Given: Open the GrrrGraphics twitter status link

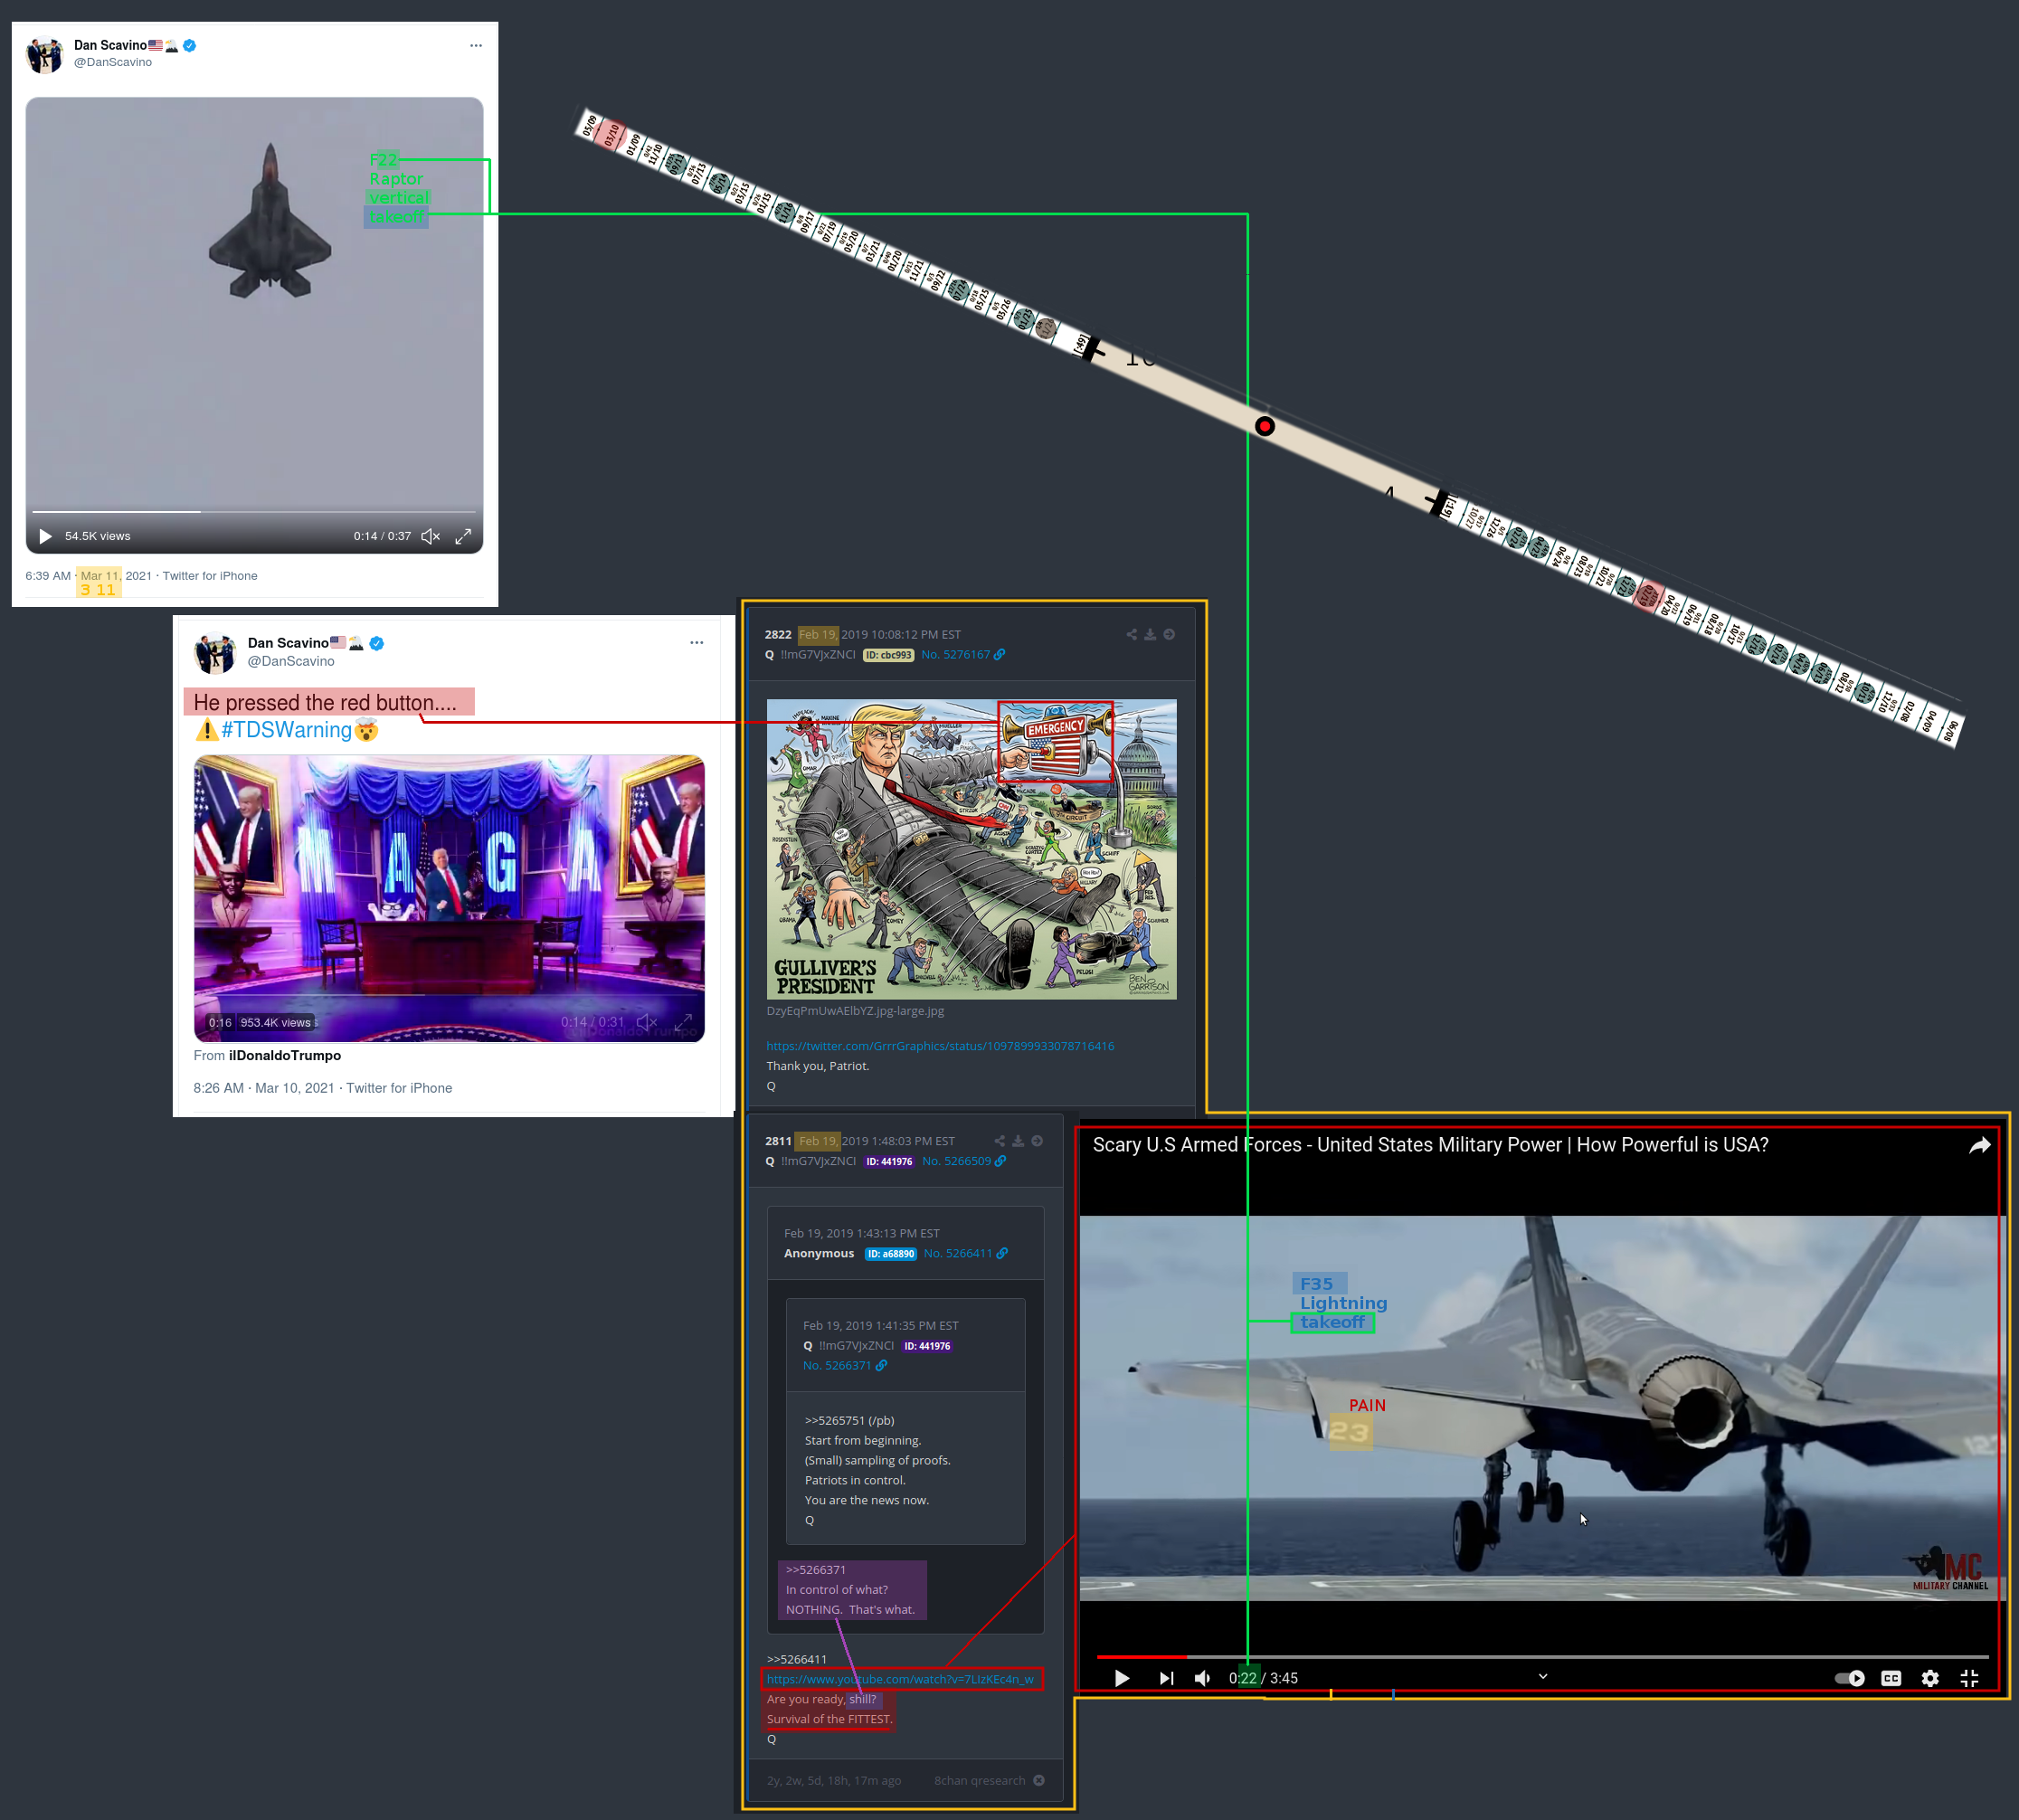Looking at the screenshot, I should (x=940, y=1046).
